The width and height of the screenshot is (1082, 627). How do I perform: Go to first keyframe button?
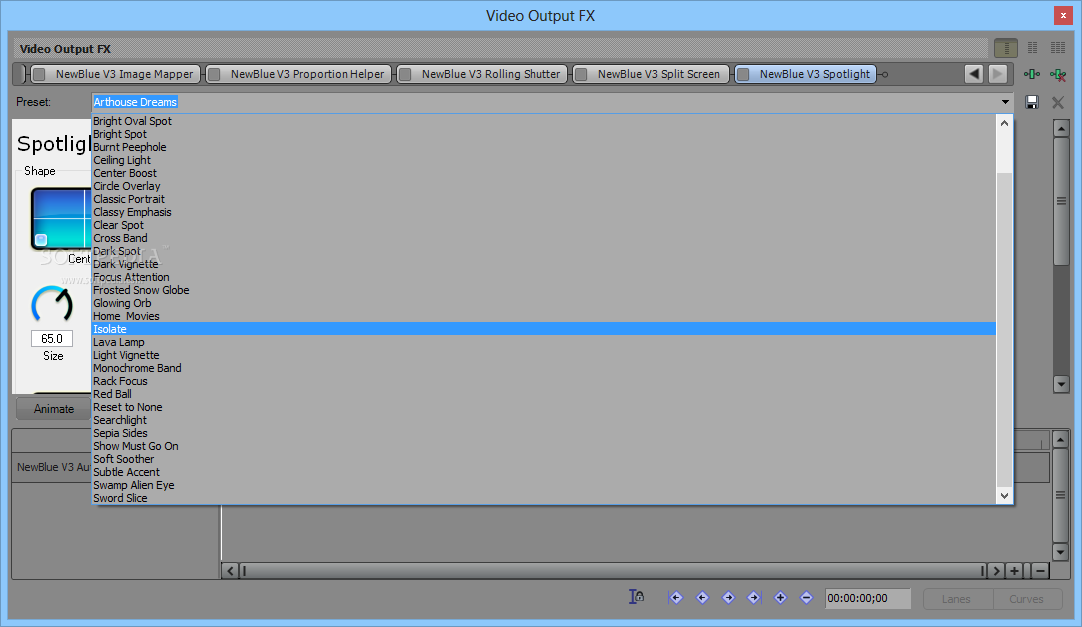pyautogui.click(x=676, y=597)
